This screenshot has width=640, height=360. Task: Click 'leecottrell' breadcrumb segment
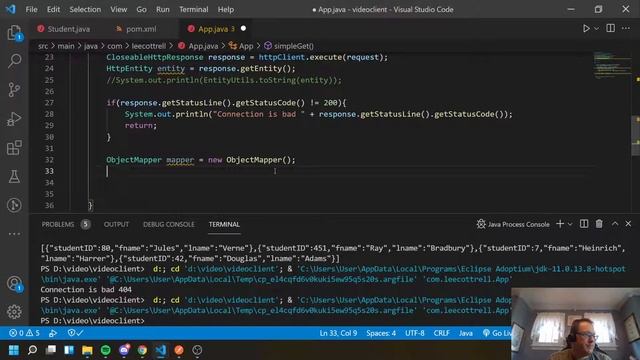(149, 46)
